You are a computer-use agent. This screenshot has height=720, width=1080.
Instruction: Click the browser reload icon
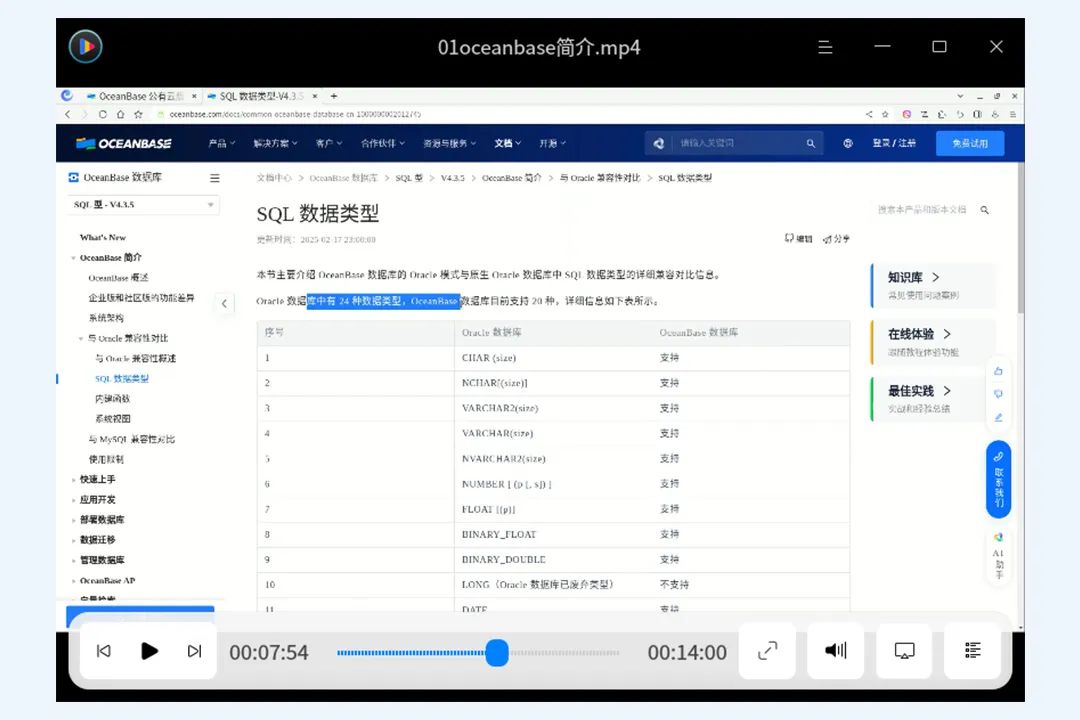pyautogui.click(x=103, y=114)
